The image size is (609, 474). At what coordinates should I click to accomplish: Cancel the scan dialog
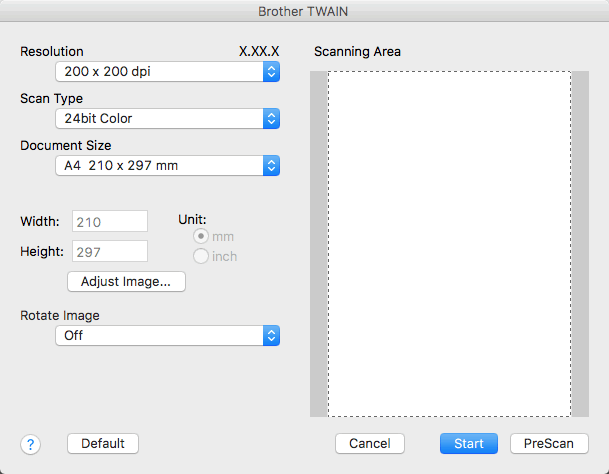[370, 444]
